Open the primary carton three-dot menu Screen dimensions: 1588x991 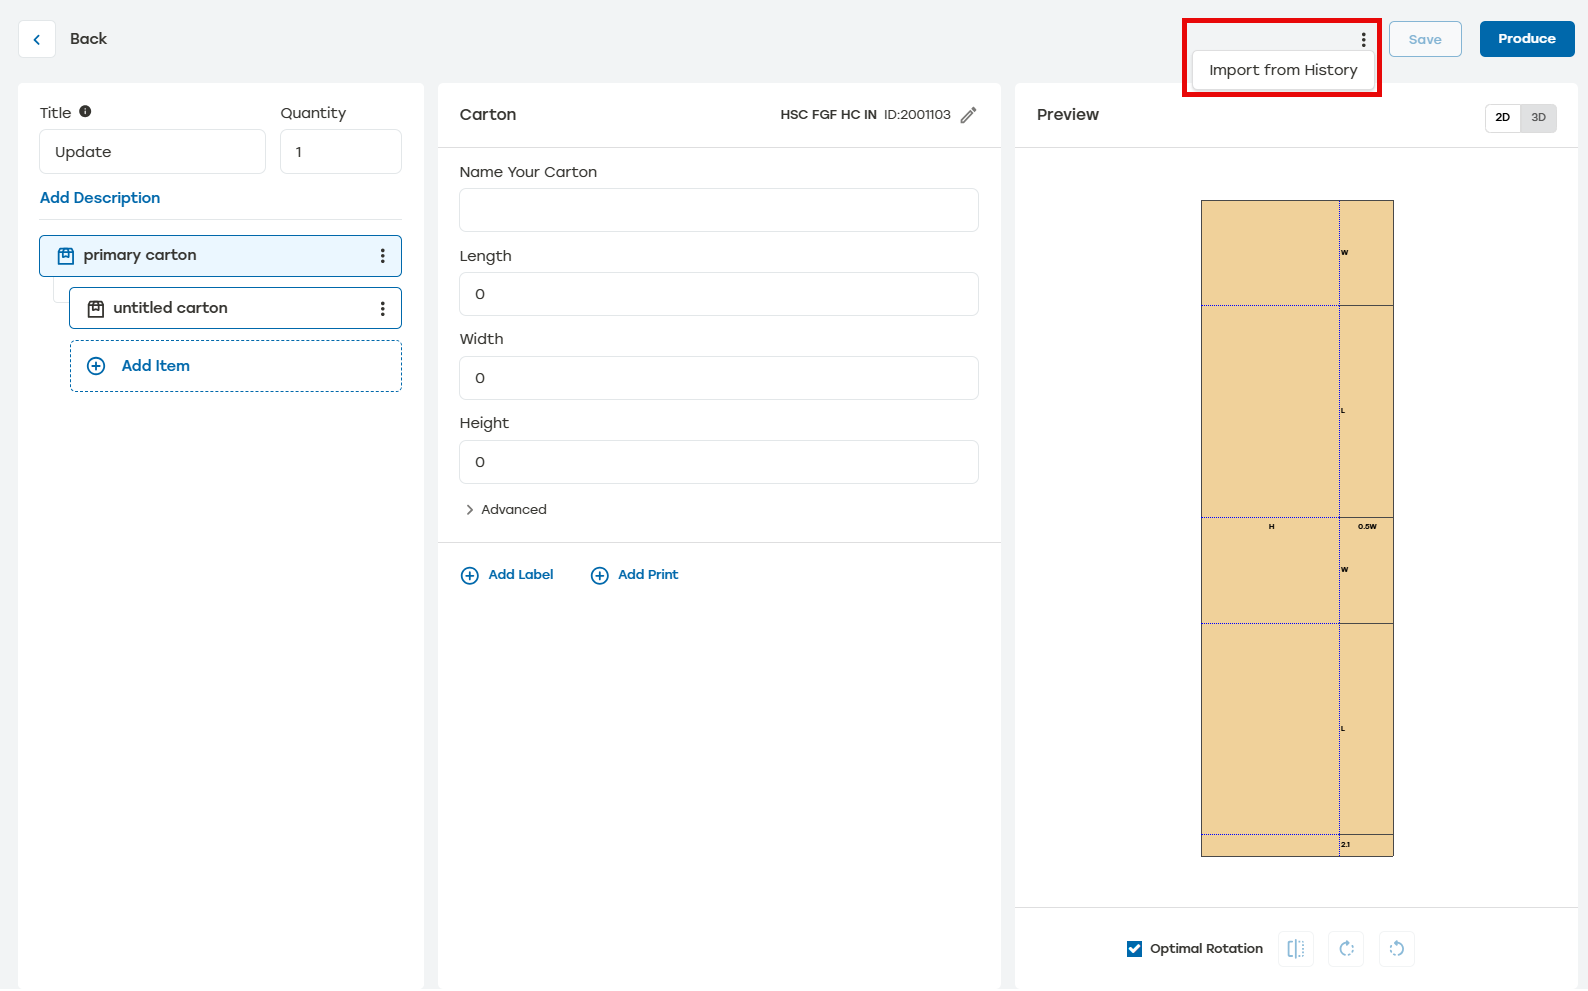tap(382, 256)
